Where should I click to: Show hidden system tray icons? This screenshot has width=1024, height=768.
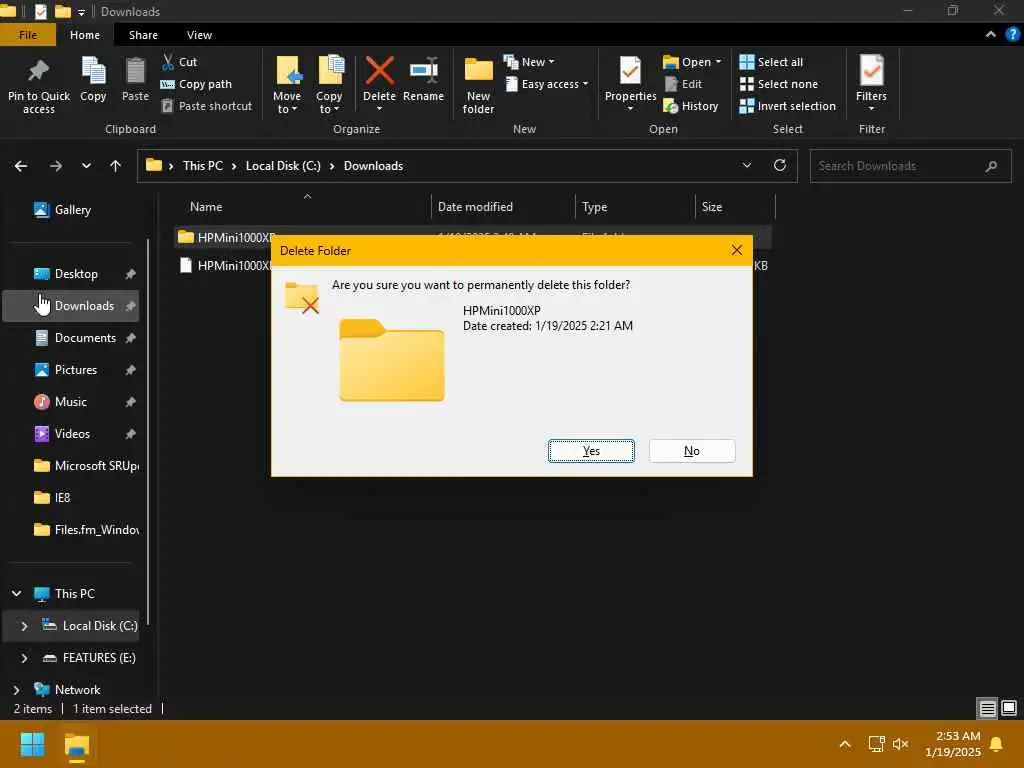coord(844,744)
